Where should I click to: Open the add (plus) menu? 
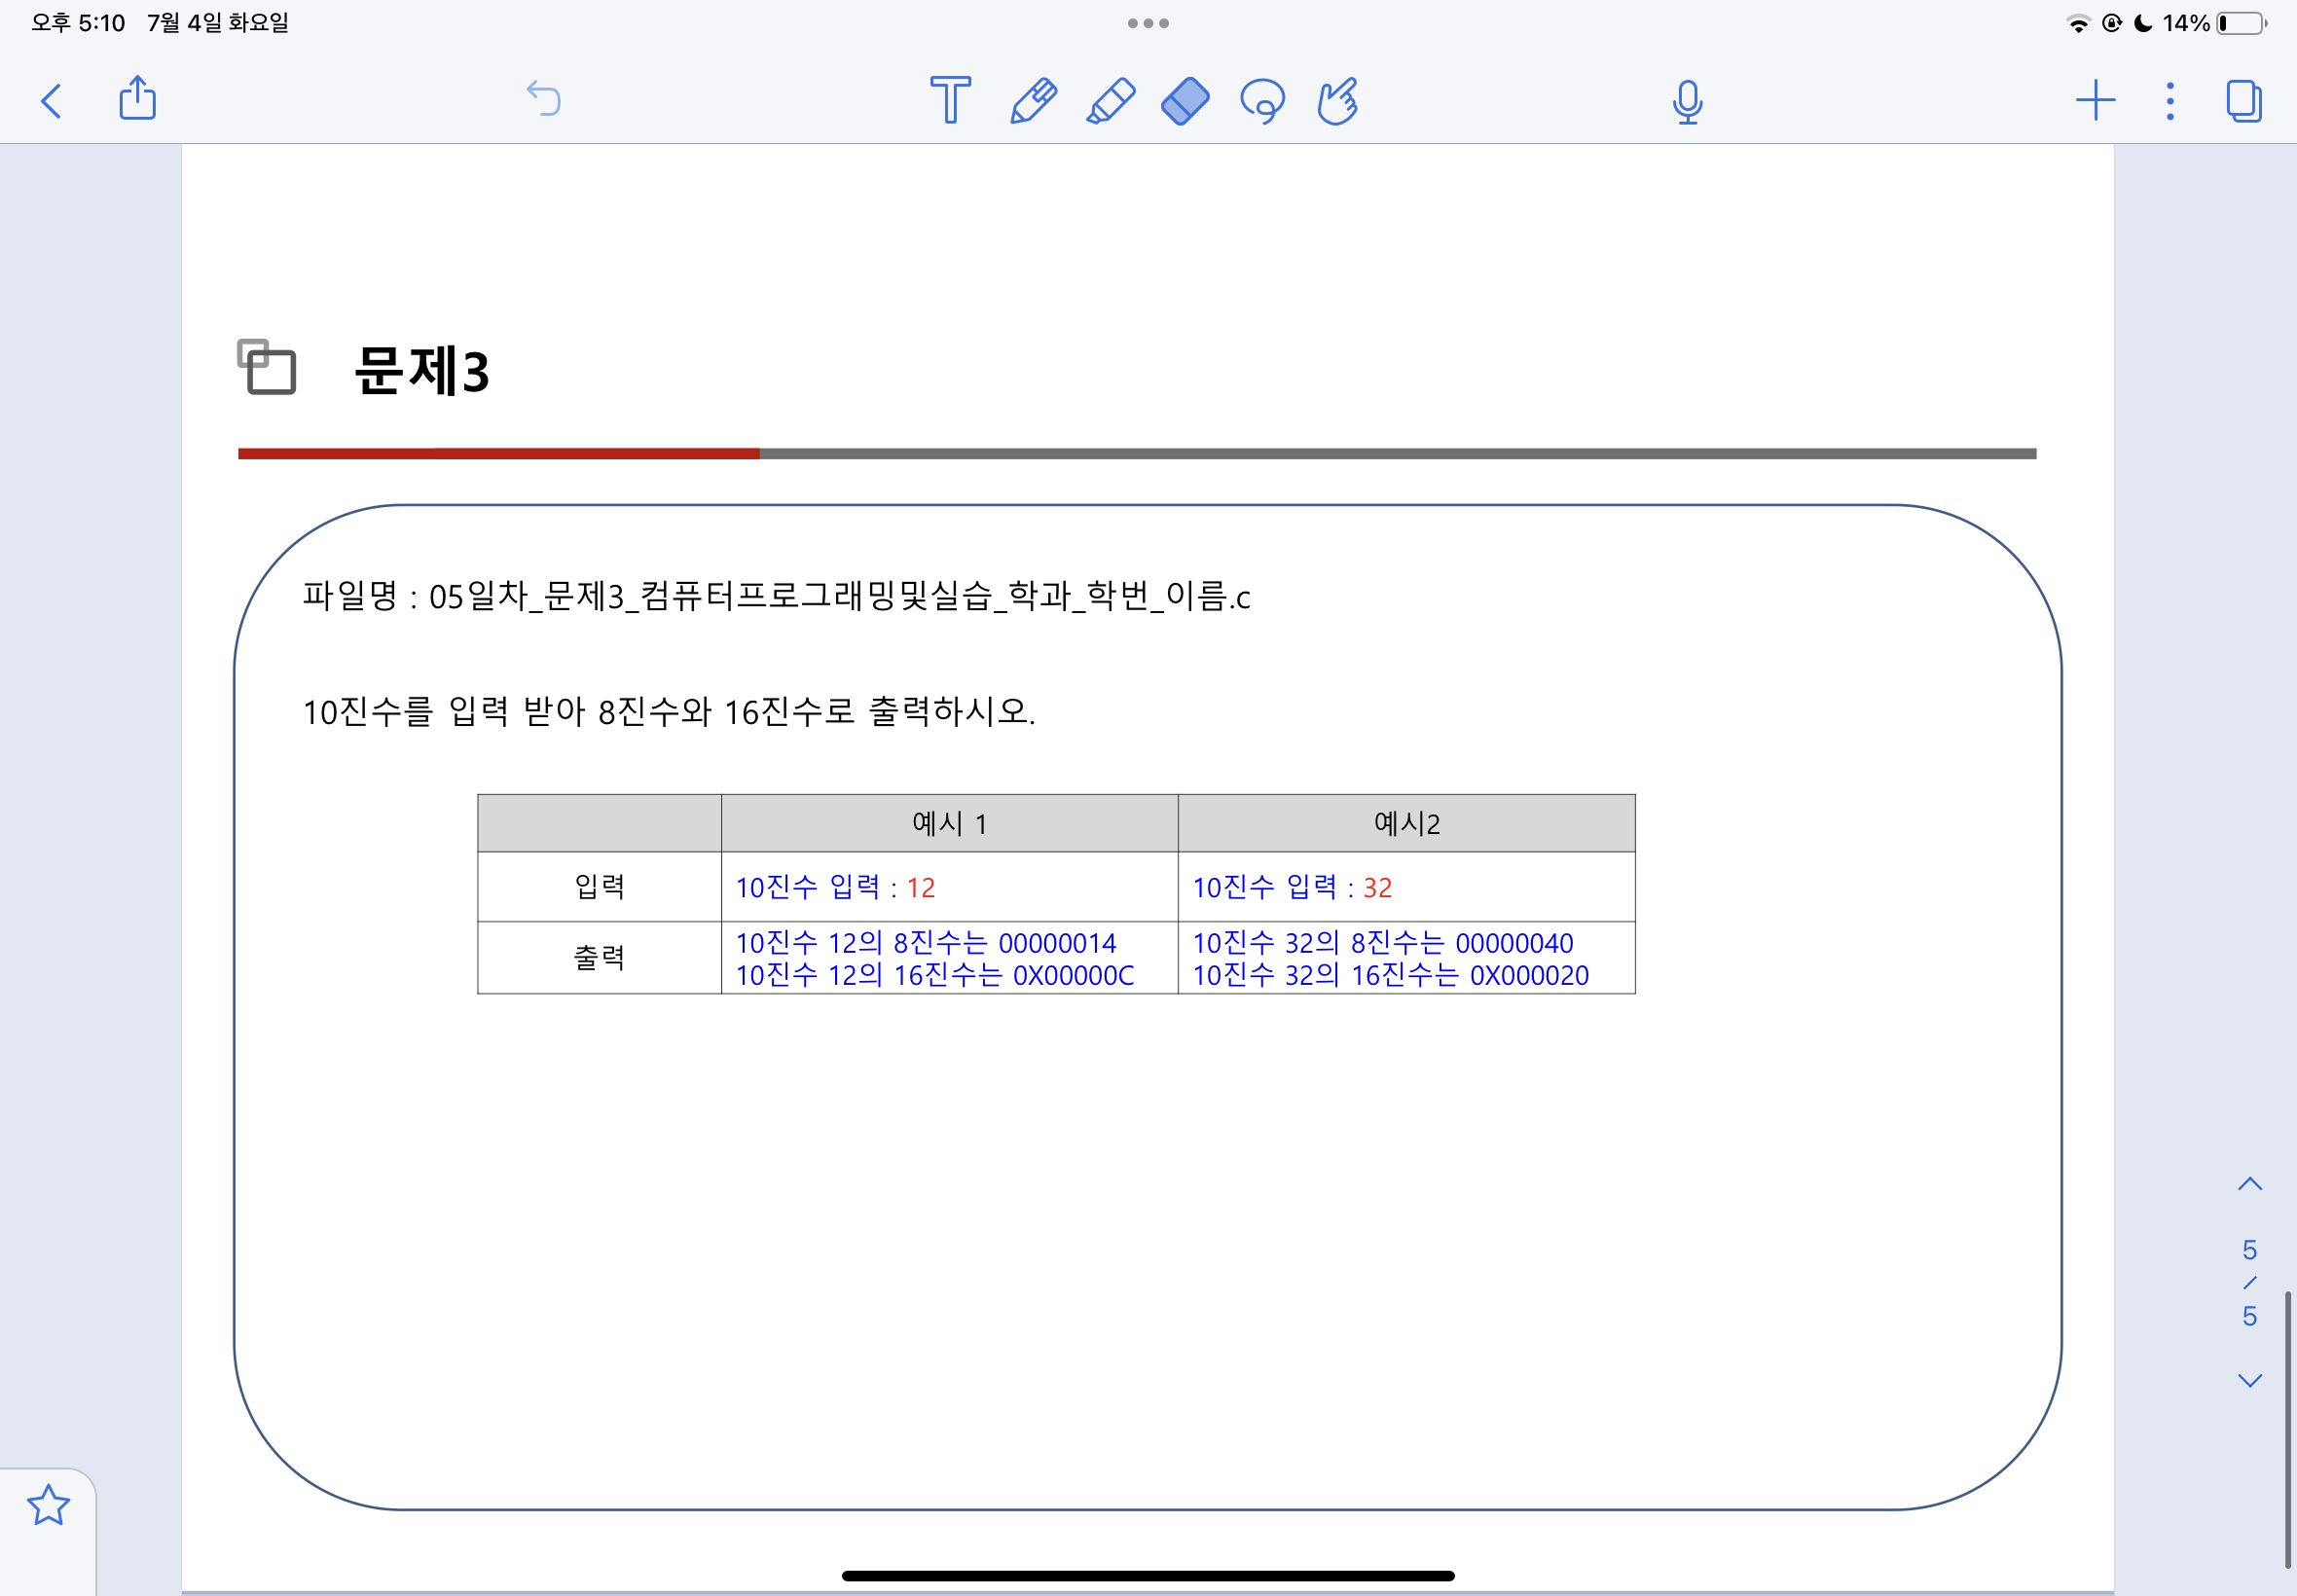click(x=2095, y=101)
